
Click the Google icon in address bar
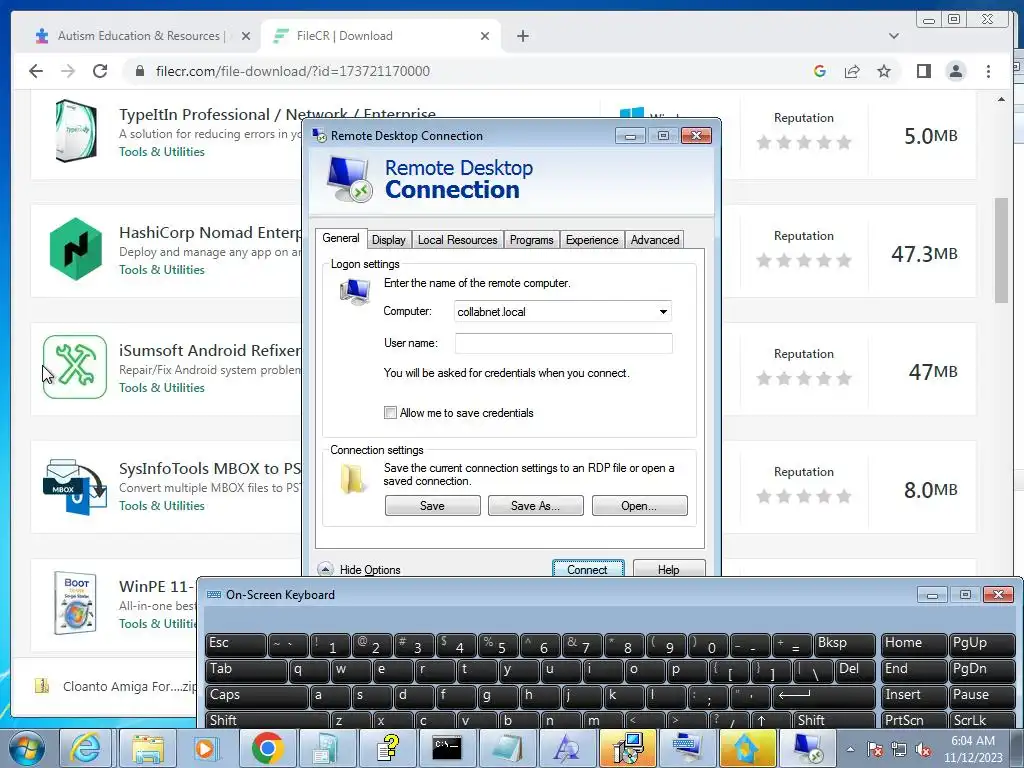[820, 71]
